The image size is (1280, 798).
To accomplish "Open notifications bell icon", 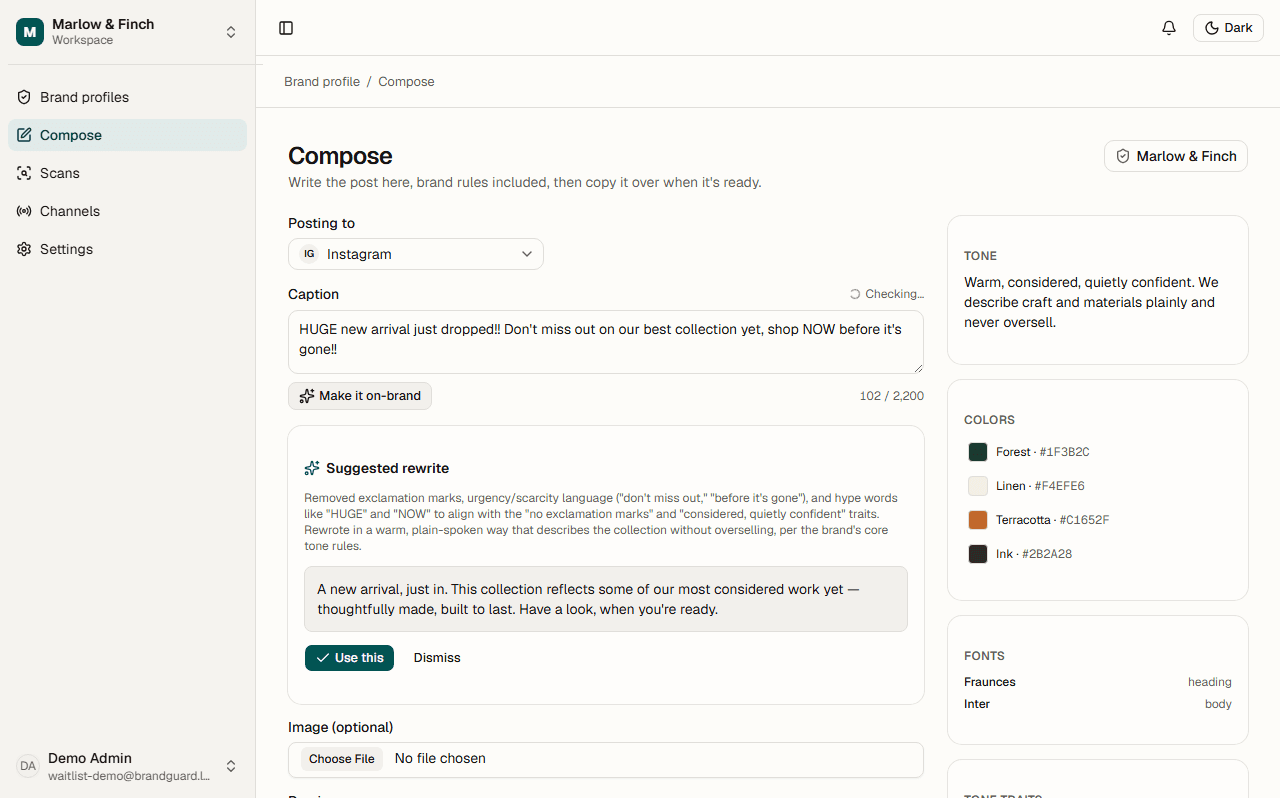I will (x=1169, y=28).
